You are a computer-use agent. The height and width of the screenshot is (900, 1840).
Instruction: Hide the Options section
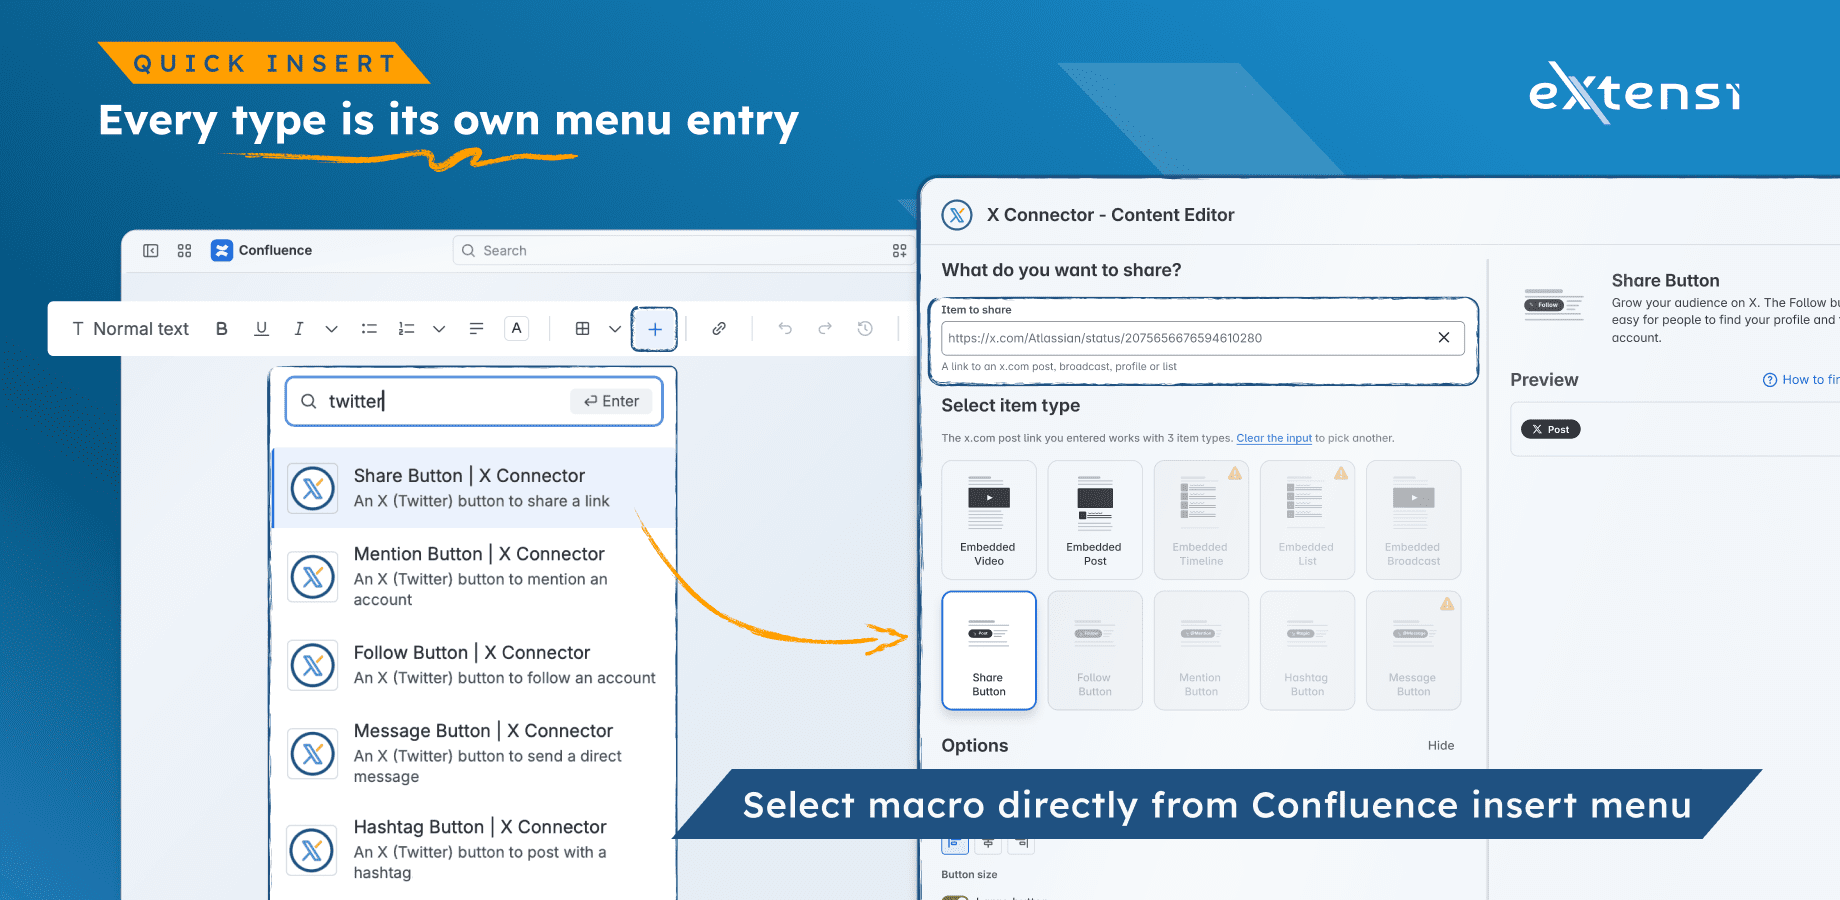(x=1441, y=746)
